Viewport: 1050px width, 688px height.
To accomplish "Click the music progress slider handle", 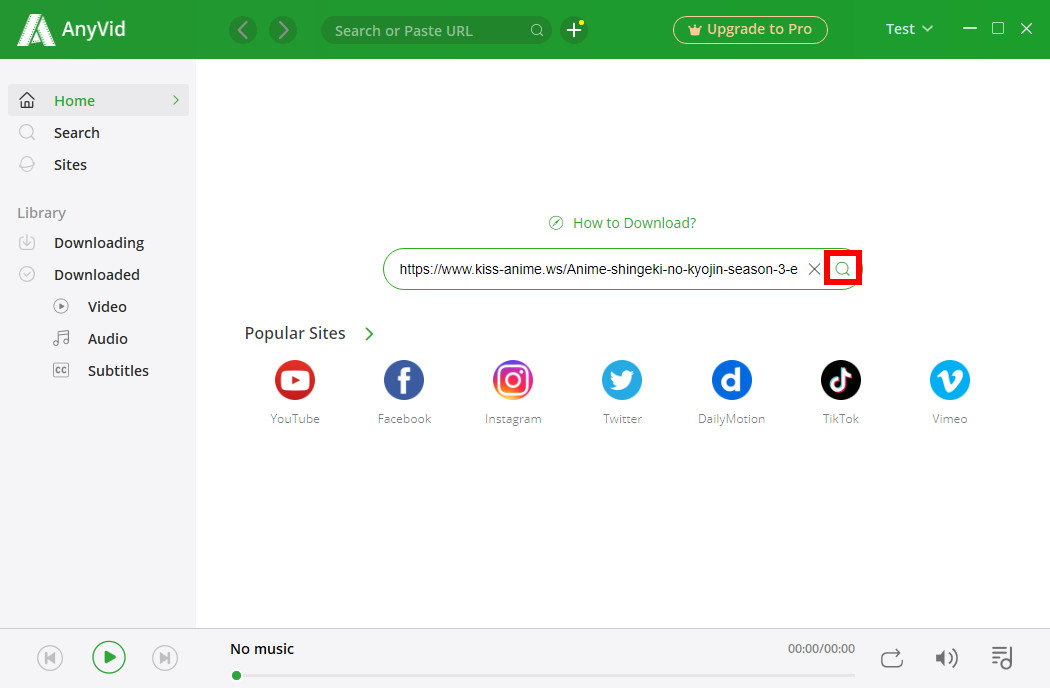I will click(x=236, y=675).
